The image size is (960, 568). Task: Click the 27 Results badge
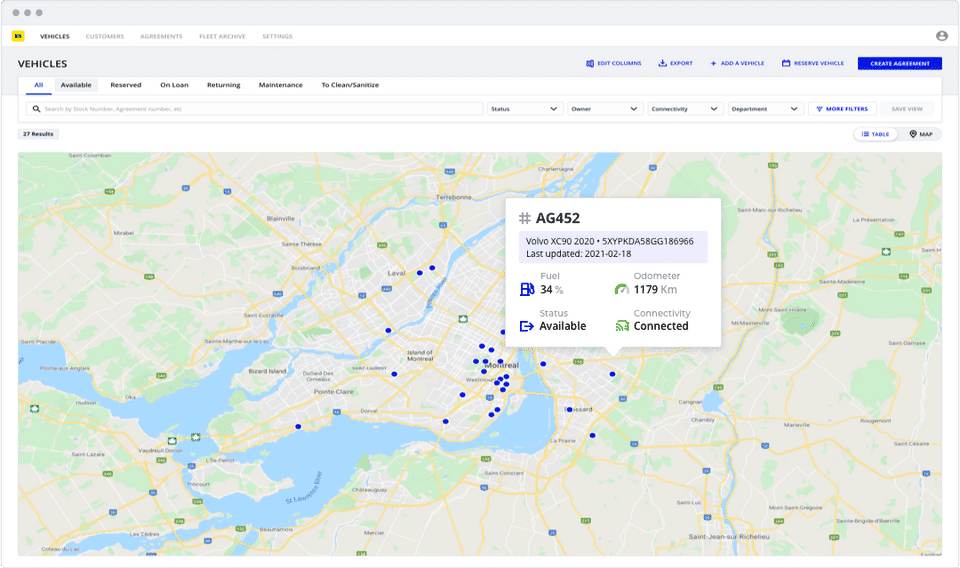pos(38,134)
